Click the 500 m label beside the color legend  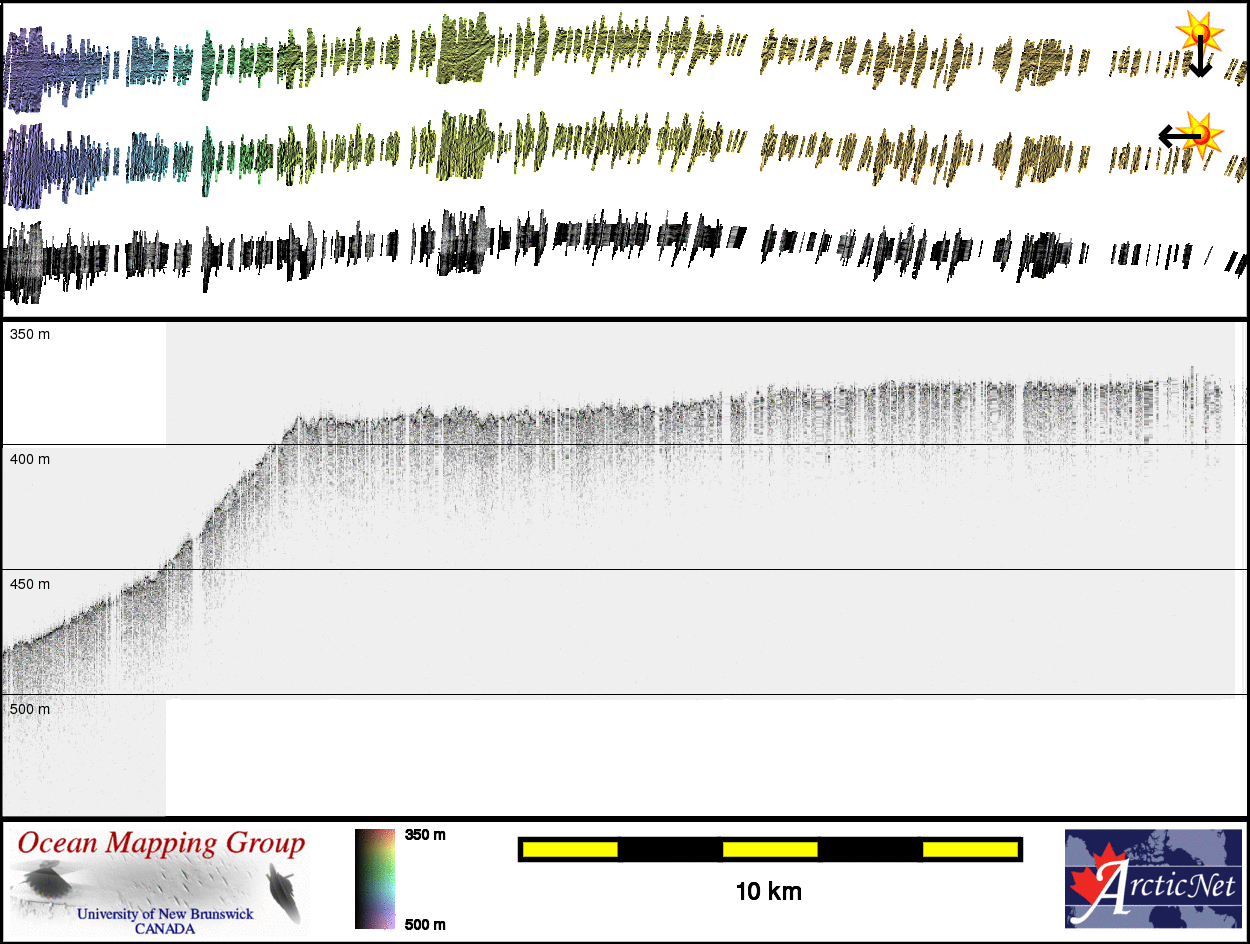[425, 924]
